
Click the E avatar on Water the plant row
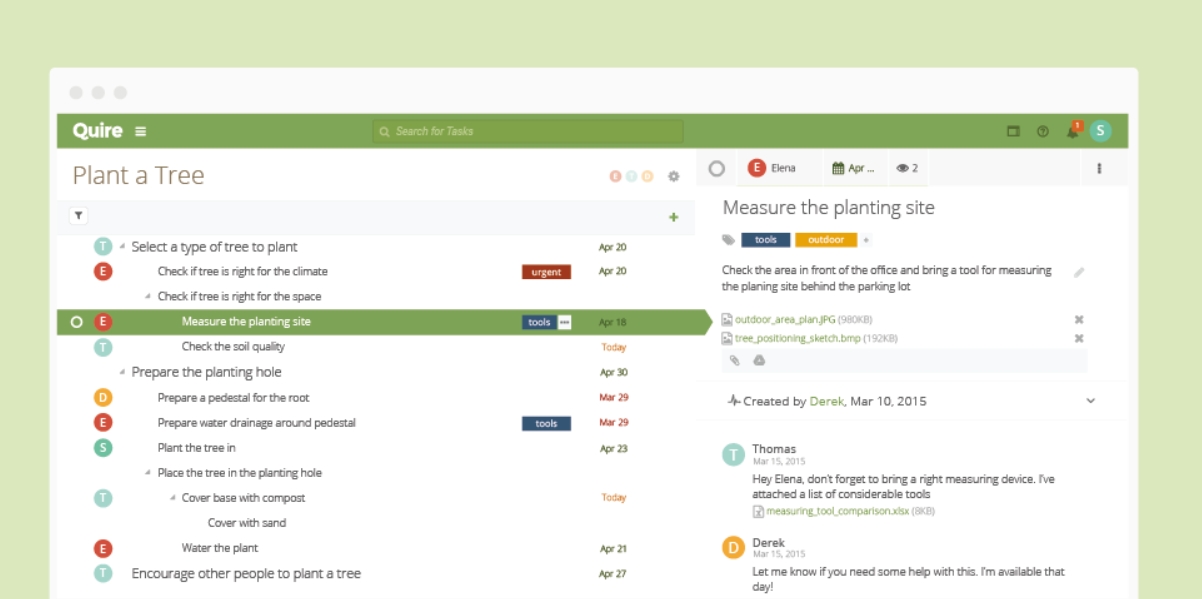(103, 548)
